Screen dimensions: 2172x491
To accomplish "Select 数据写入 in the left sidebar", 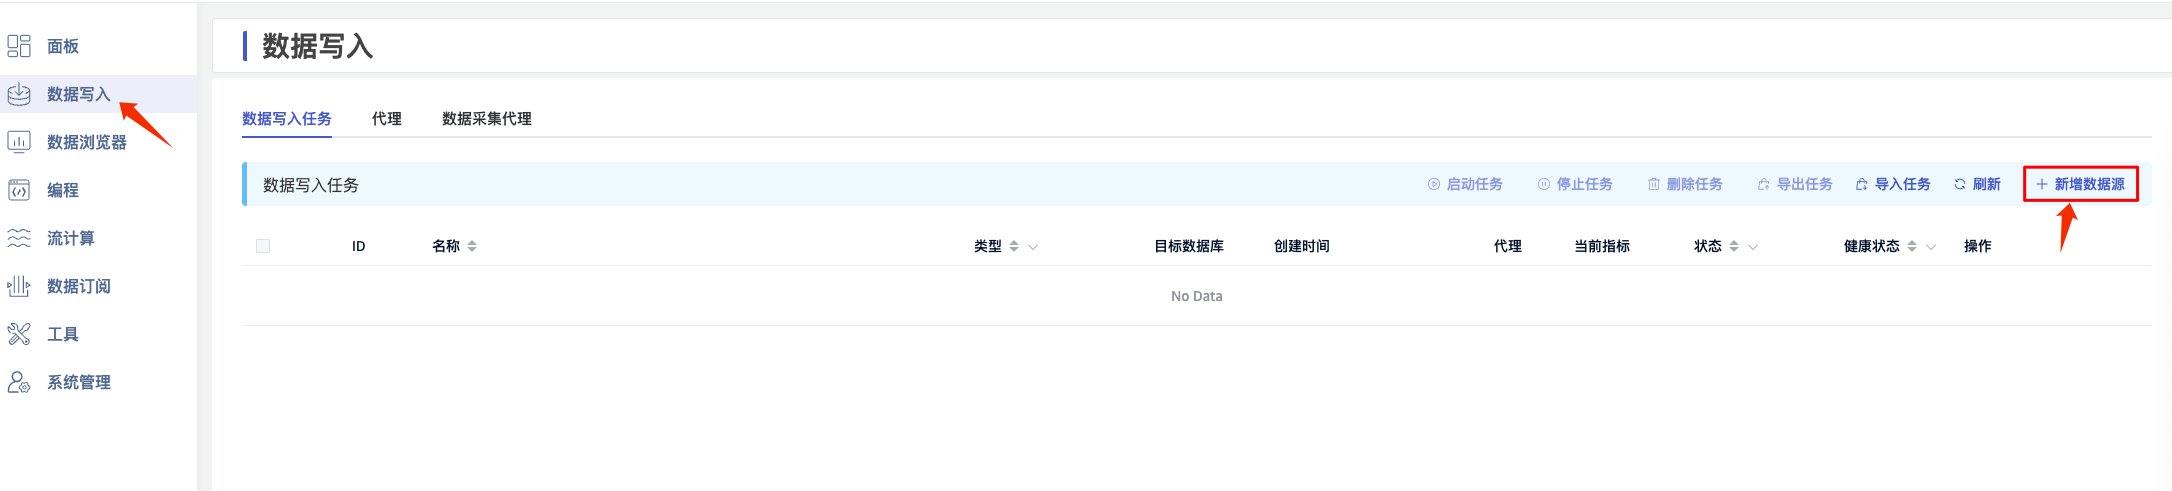I will 78,94.
